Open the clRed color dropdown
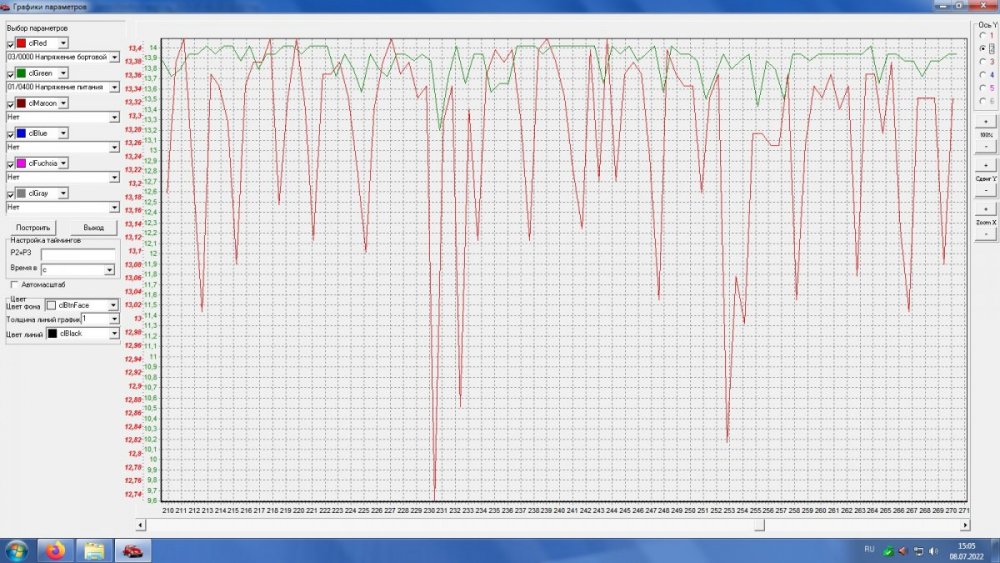The image size is (1000, 563). [63, 43]
